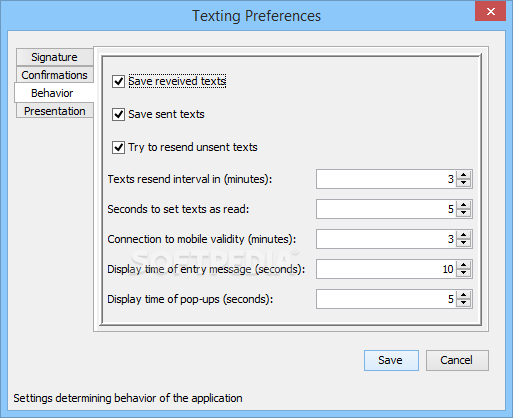Increase seconds to set texts as read
513x418 pixels.
(x=463, y=205)
